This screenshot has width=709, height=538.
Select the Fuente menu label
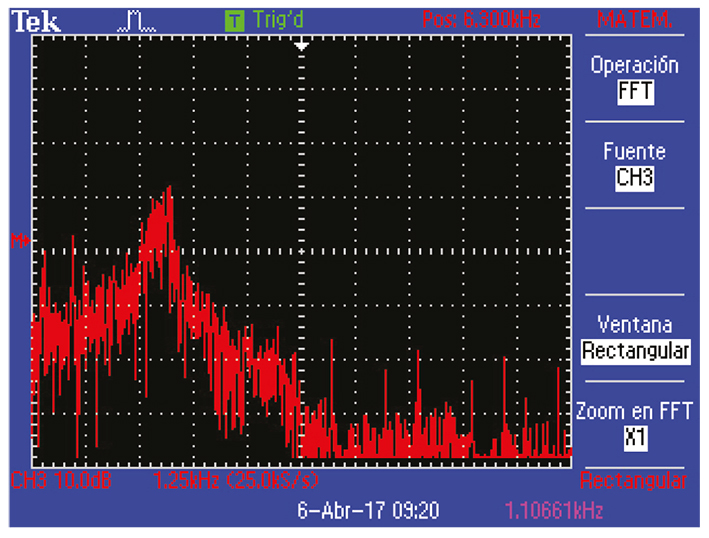(x=634, y=152)
